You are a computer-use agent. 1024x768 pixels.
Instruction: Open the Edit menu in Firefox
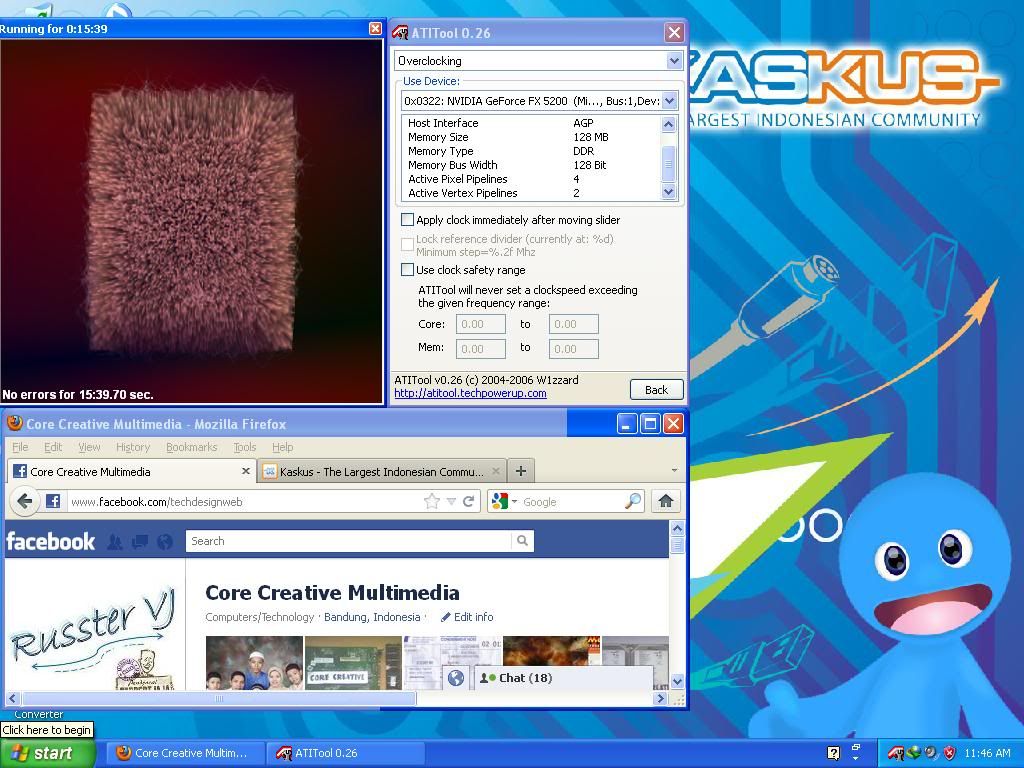(x=53, y=447)
